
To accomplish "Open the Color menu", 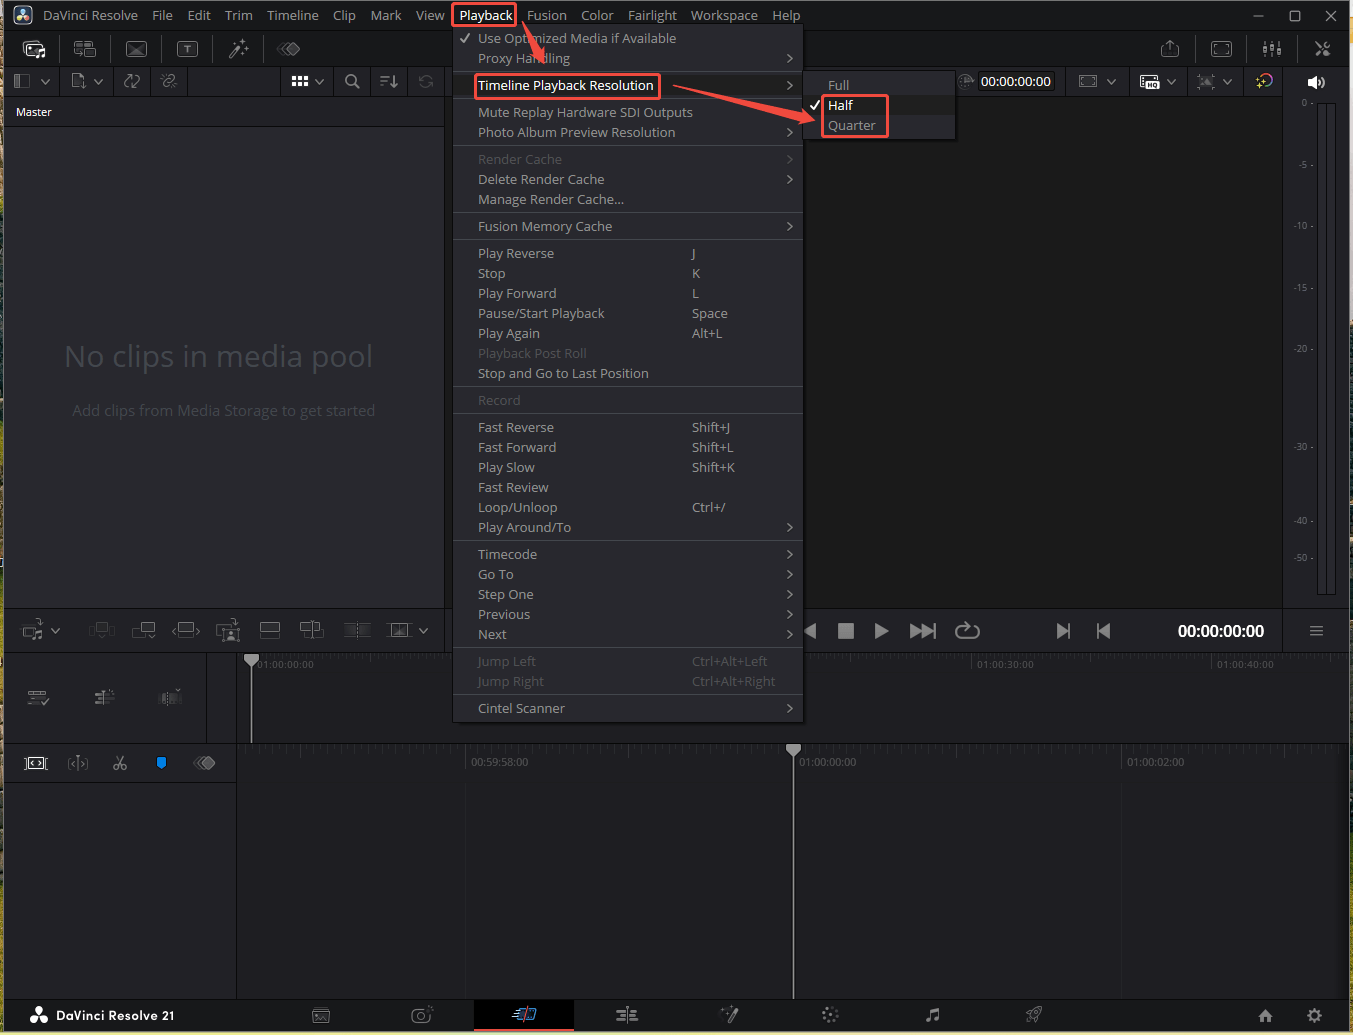I will coord(597,15).
